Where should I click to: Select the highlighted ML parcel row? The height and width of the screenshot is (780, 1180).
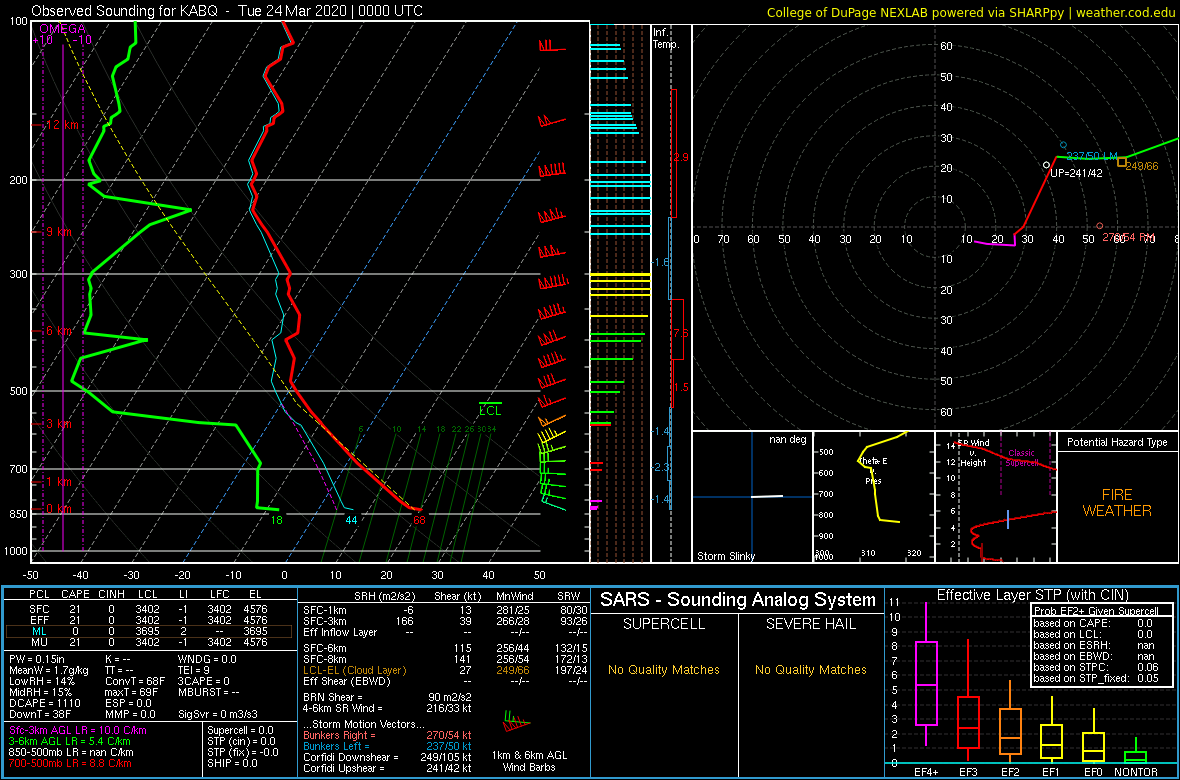(151, 632)
